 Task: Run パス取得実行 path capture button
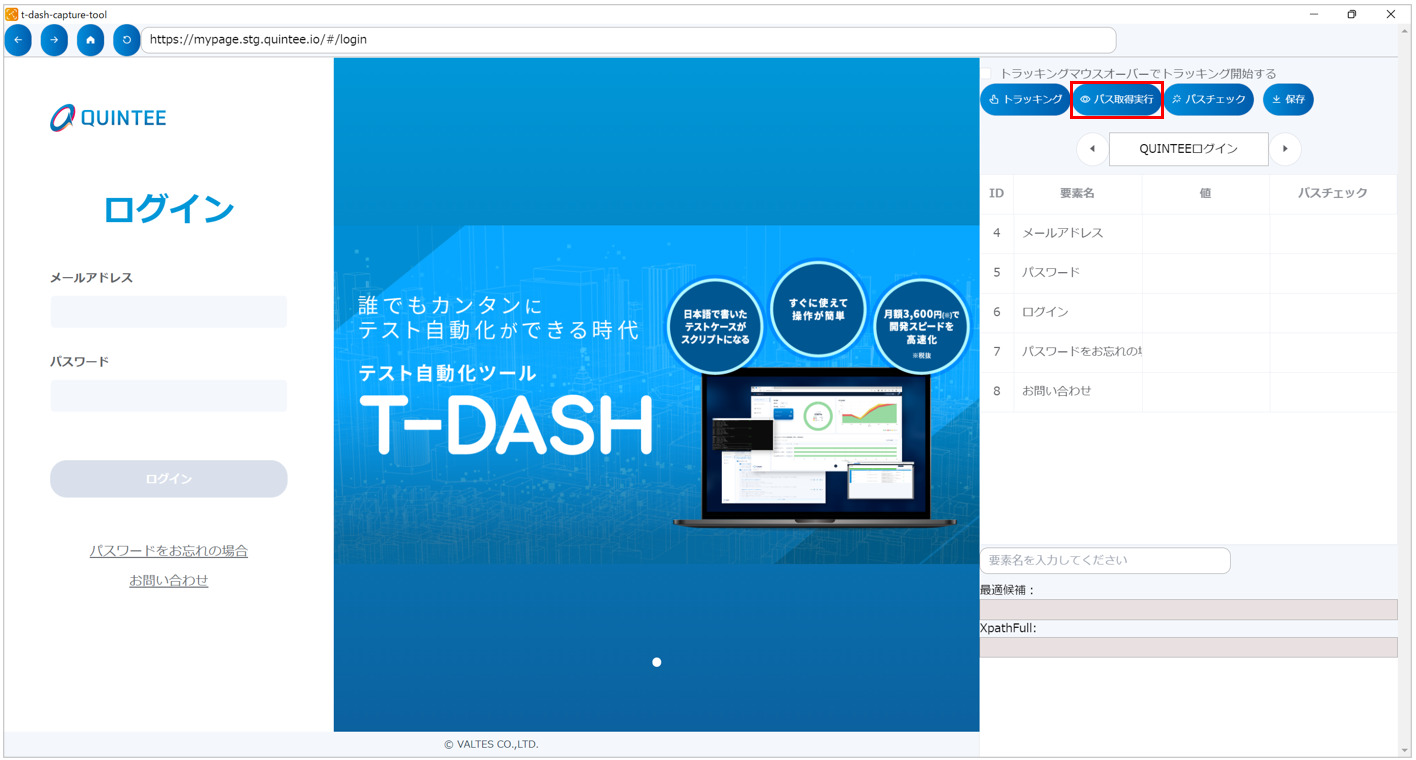pos(1116,100)
